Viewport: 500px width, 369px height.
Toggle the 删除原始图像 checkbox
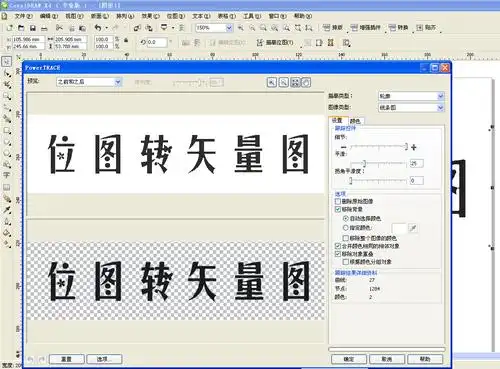(338, 201)
